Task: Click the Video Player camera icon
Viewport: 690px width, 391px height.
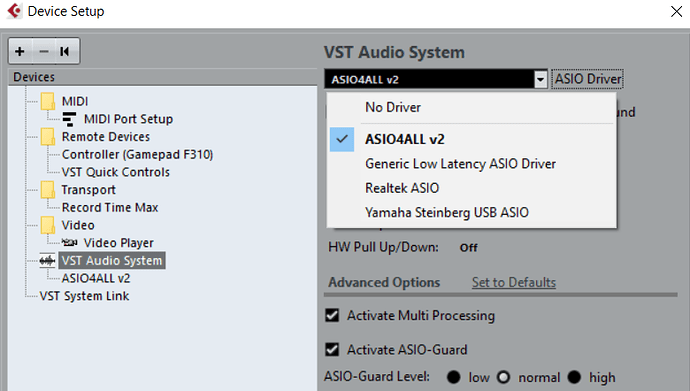Action: (70, 242)
